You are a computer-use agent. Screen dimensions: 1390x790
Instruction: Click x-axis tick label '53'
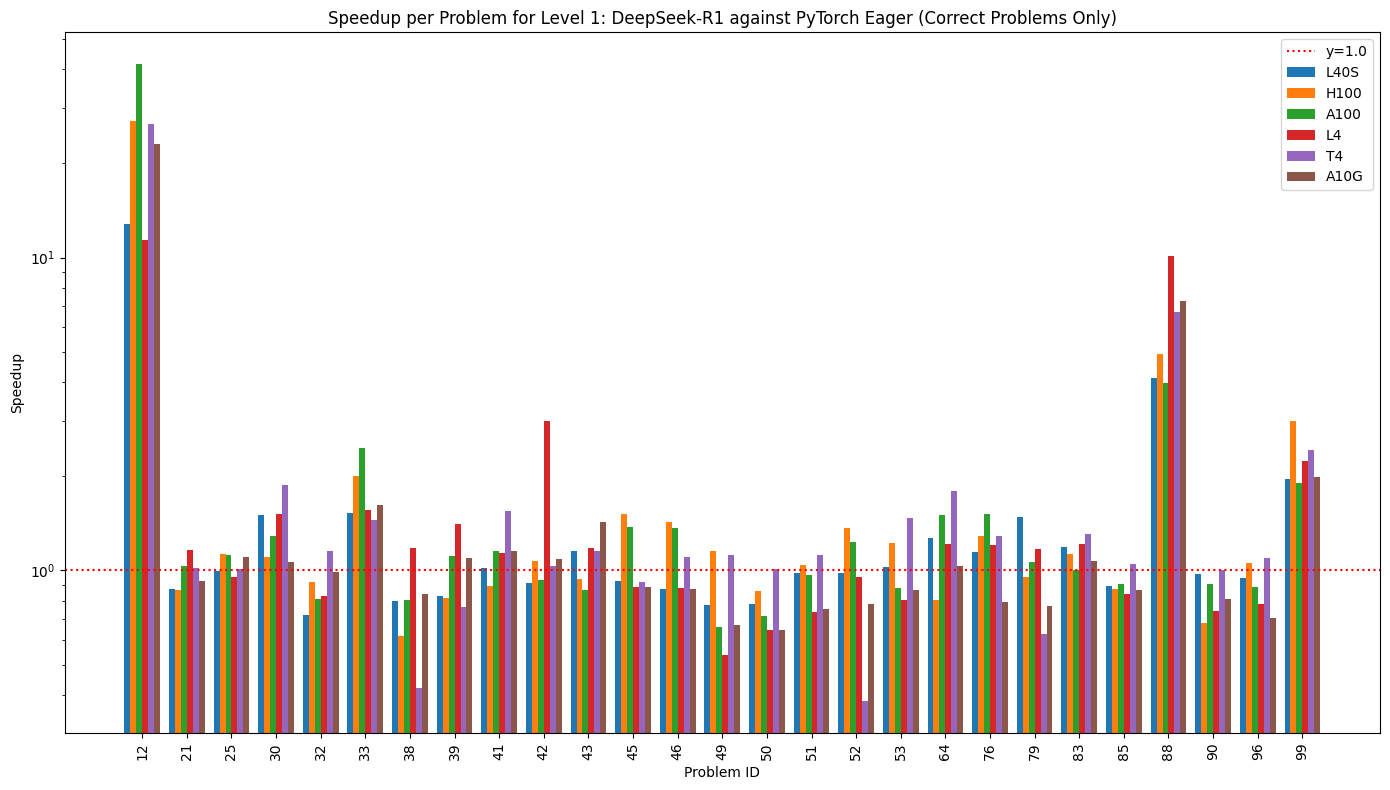point(901,751)
